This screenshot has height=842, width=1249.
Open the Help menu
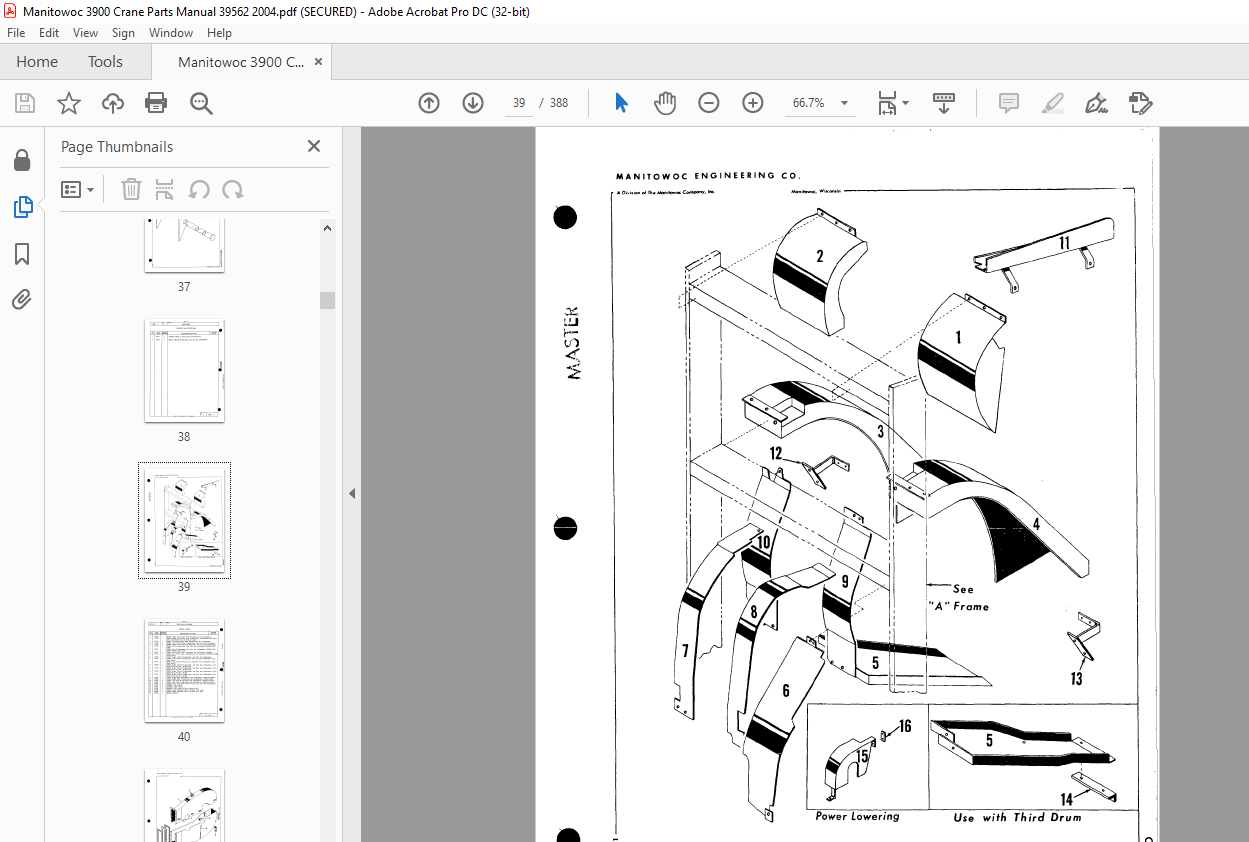(219, 33)
